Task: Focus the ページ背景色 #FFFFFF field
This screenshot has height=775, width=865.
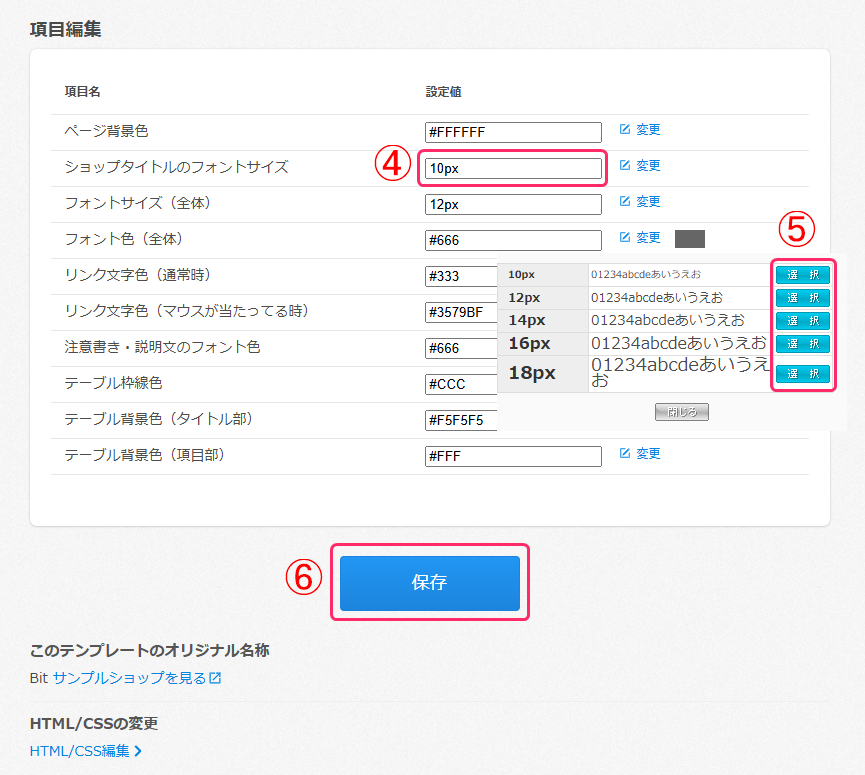Action: click(513, 132)
